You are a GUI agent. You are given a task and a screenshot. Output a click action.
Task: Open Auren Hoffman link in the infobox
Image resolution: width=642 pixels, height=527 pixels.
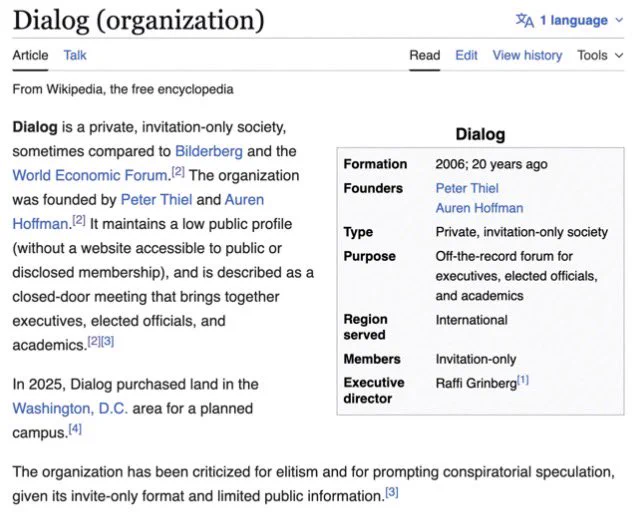tap(479, 208)
